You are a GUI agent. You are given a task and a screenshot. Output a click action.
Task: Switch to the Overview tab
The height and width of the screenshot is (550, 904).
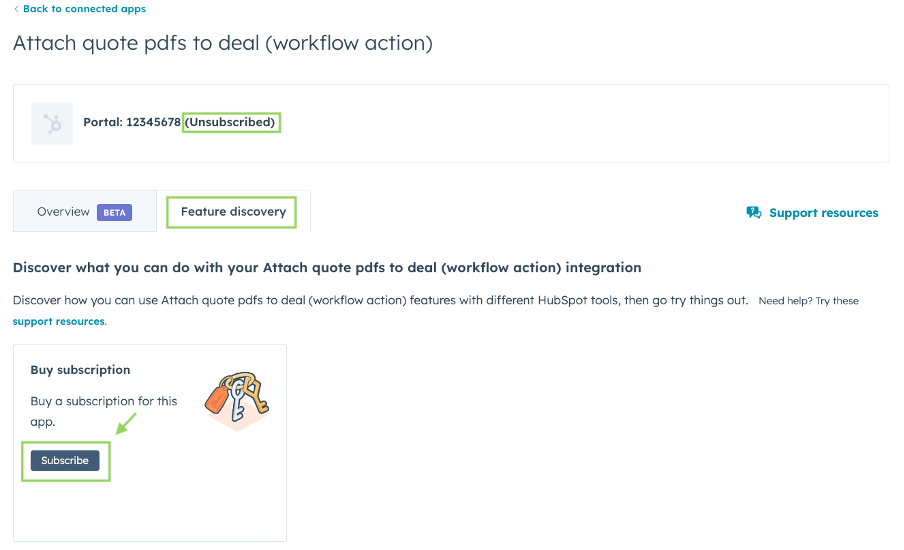(x=63, y=212)
